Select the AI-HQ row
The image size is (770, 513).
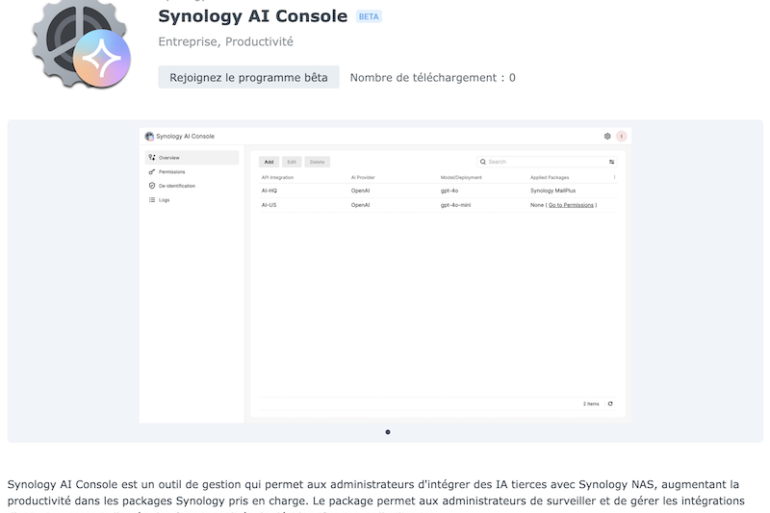[x=438, y=190]
